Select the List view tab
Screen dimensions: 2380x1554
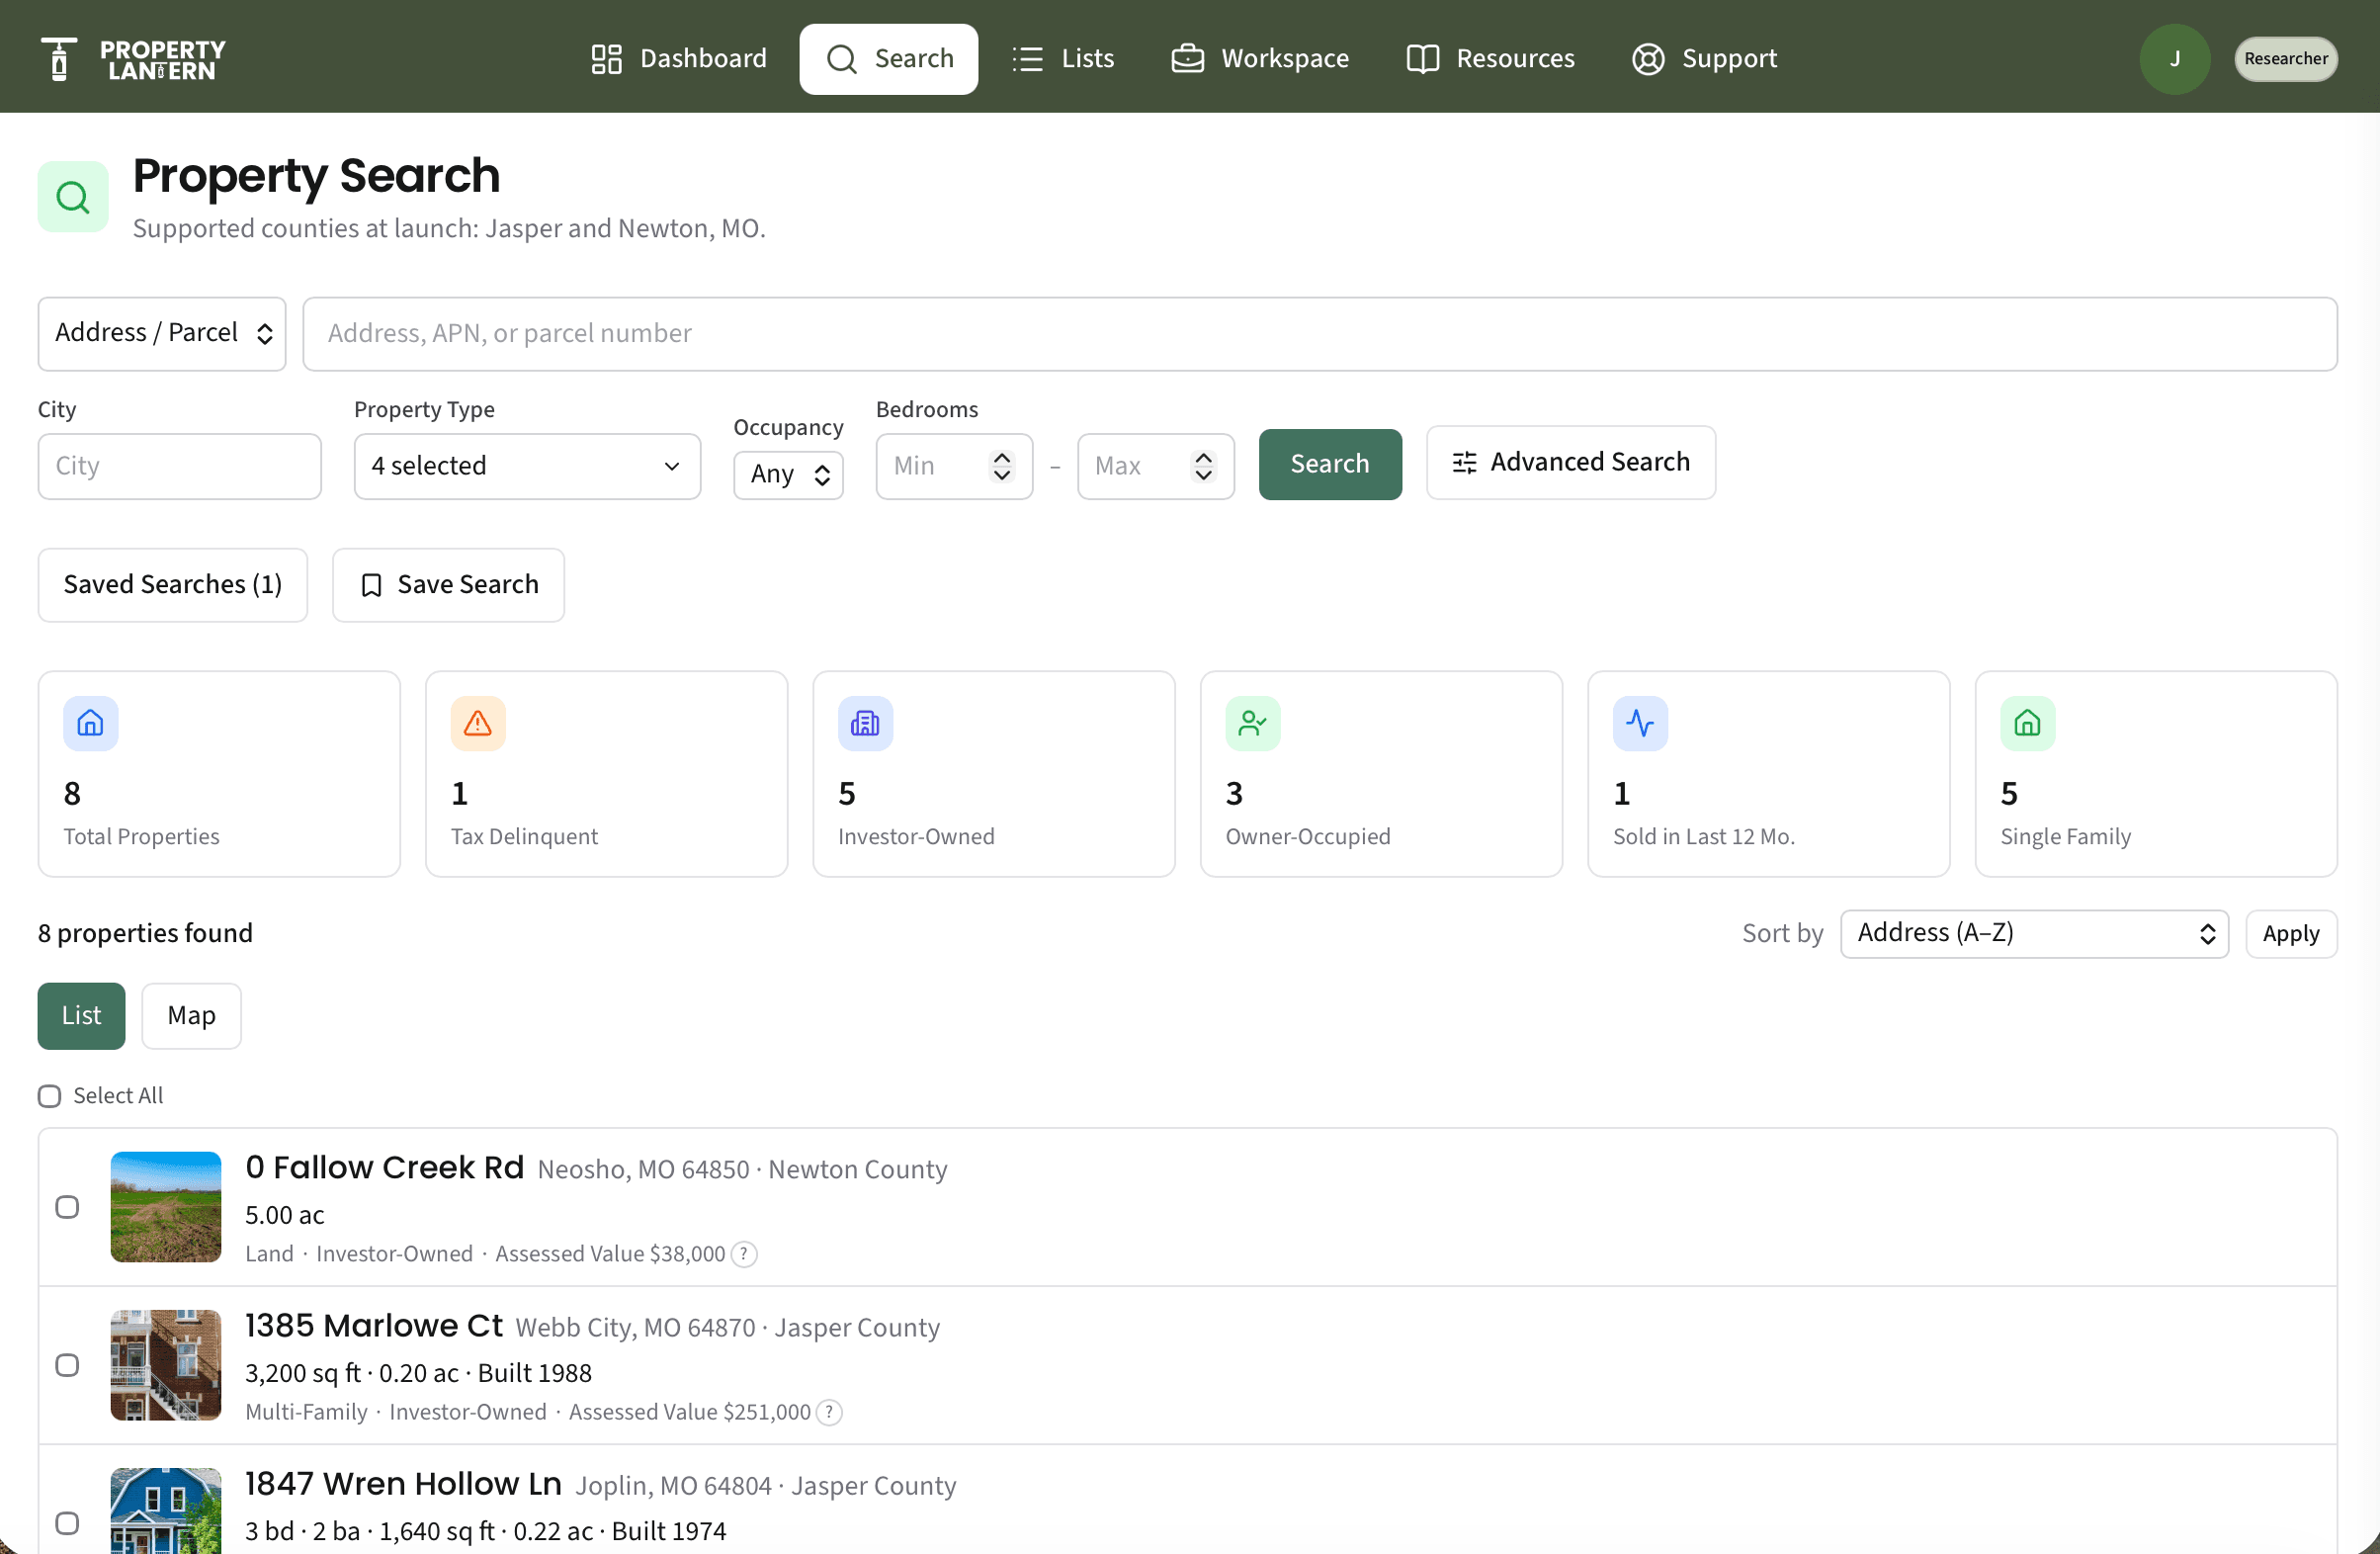(x=81, y=1016)
